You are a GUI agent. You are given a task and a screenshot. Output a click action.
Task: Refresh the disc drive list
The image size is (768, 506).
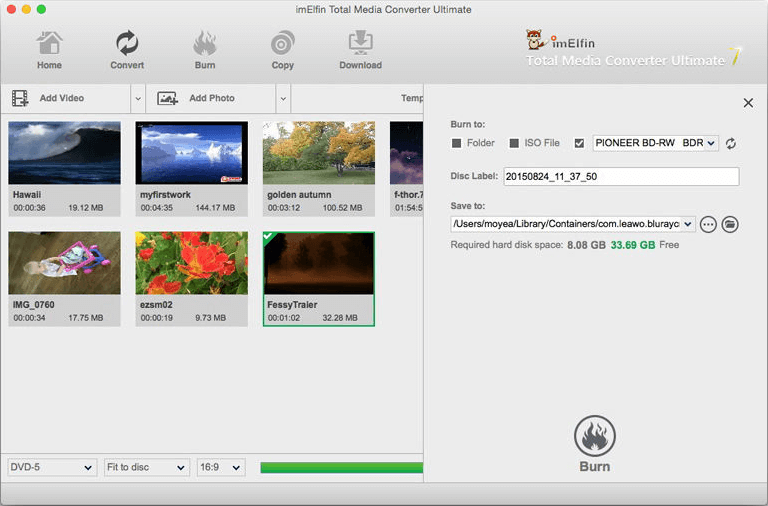pos(731,144)
